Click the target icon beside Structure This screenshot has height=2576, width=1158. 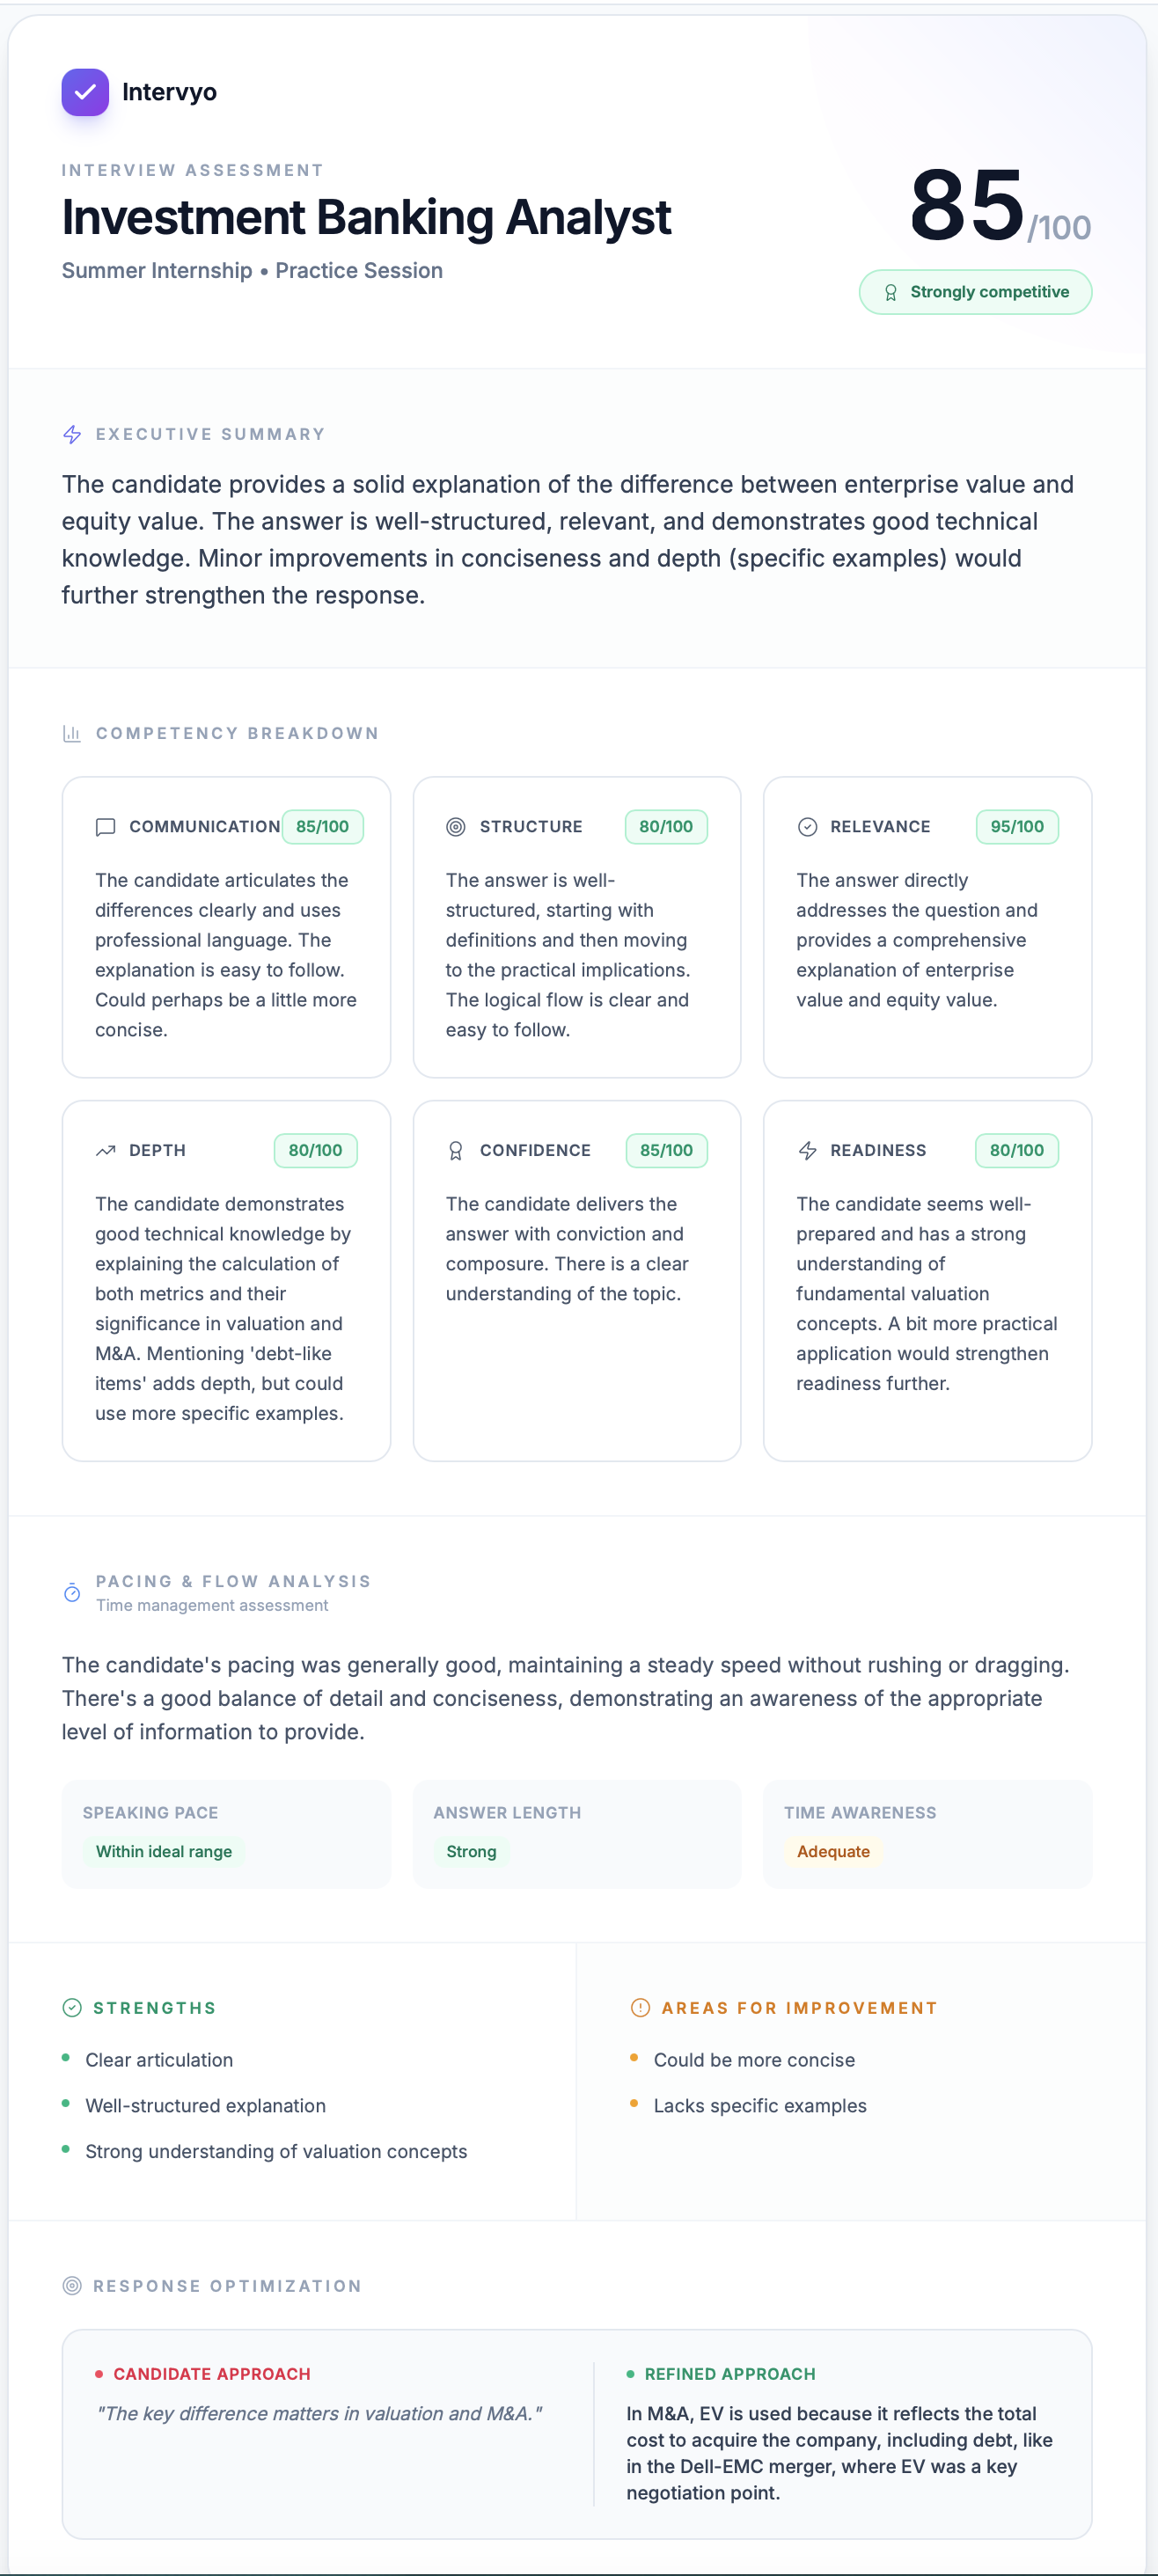click(x=455, y=827)
